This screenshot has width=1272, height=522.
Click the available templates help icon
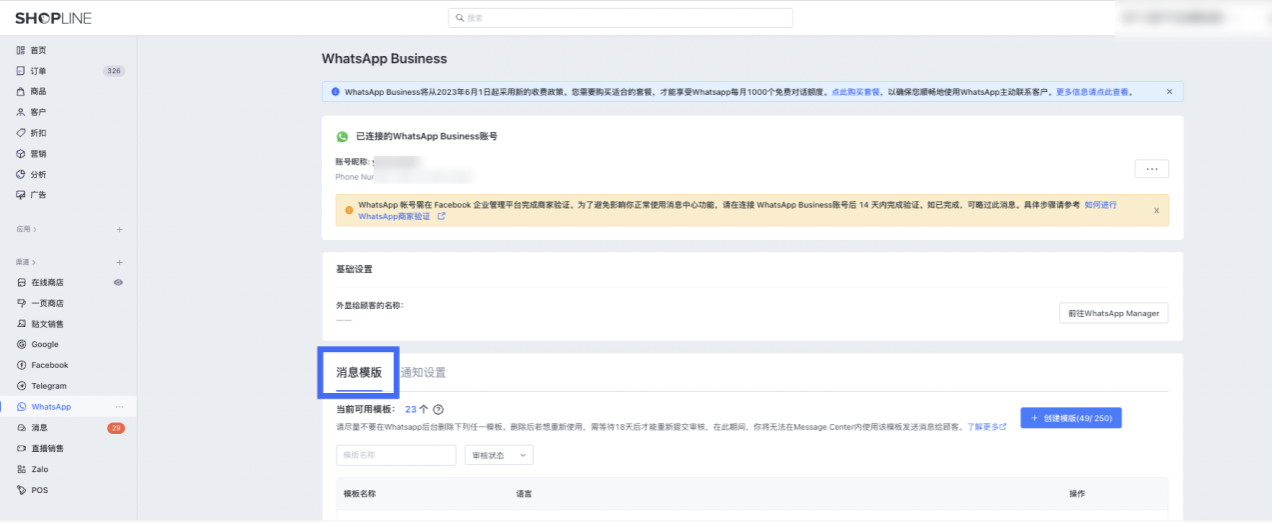coord(438,409)
